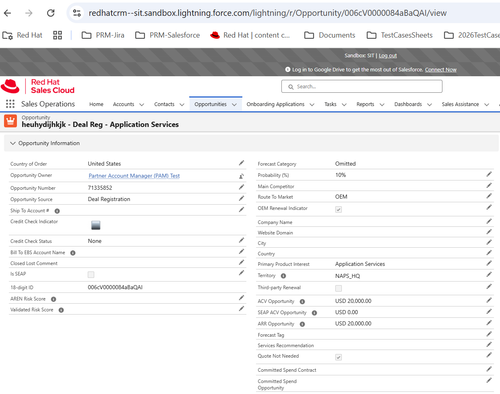Toggle Quote Not Needed checkbox
This screenshot has width=500, height=394.
coord(338,357)
